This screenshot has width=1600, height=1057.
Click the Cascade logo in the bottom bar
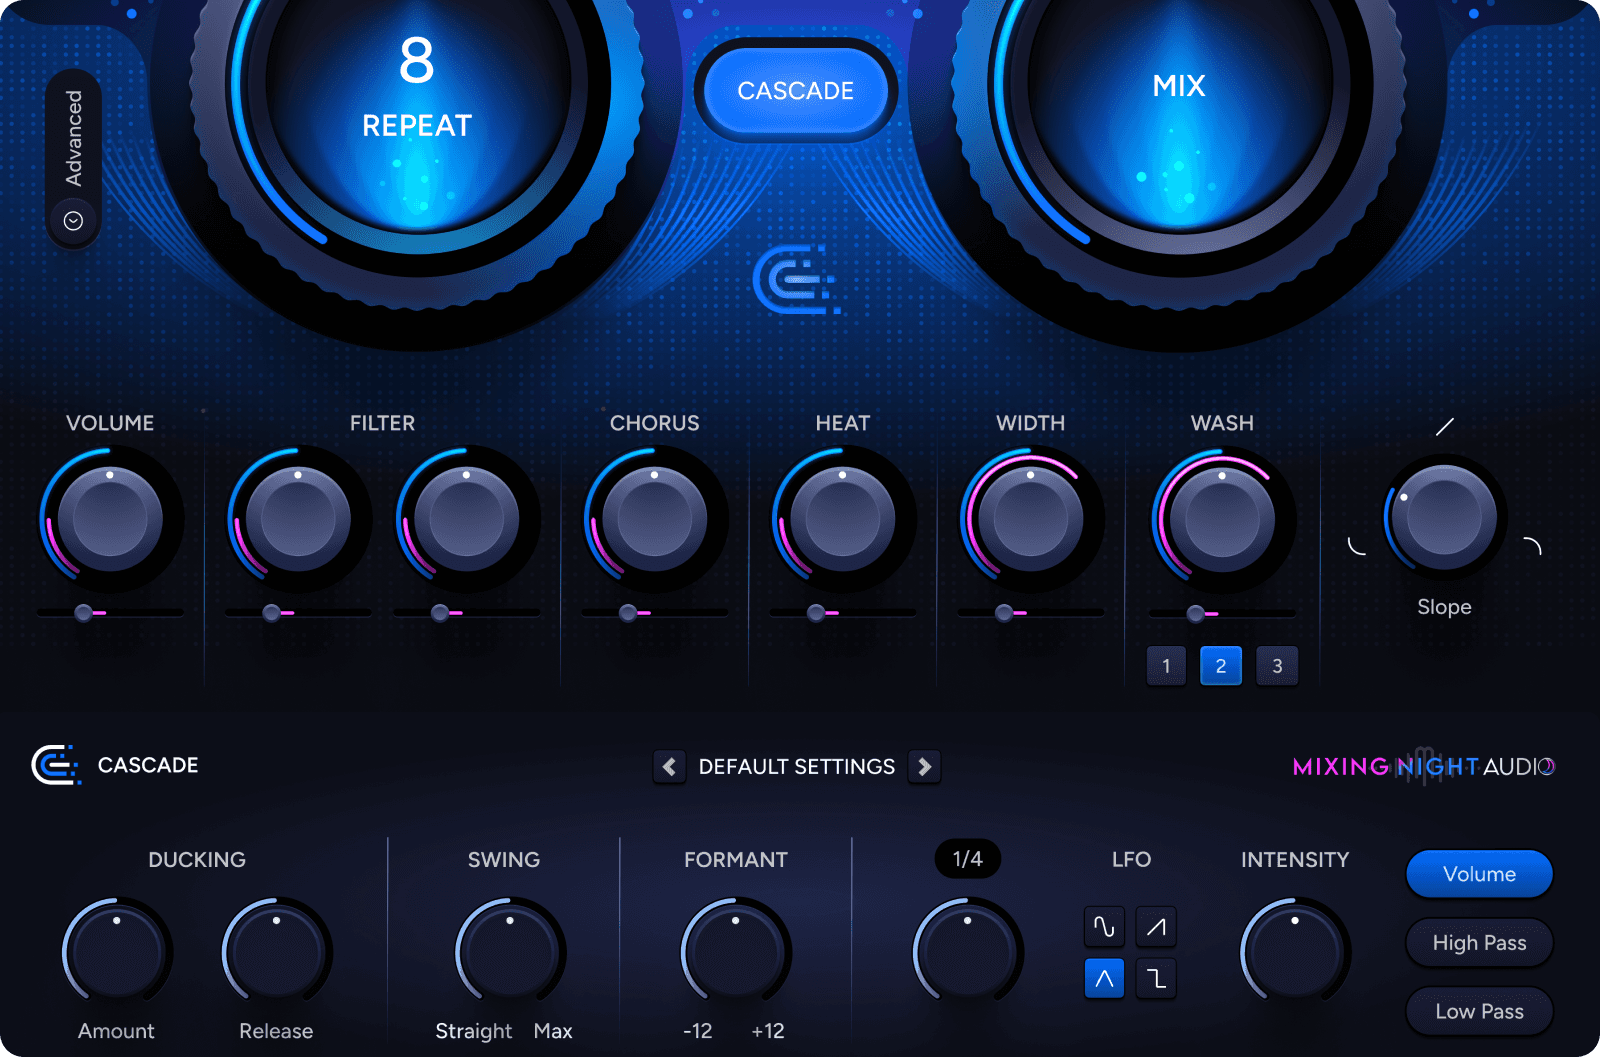[x=55, y=766]
